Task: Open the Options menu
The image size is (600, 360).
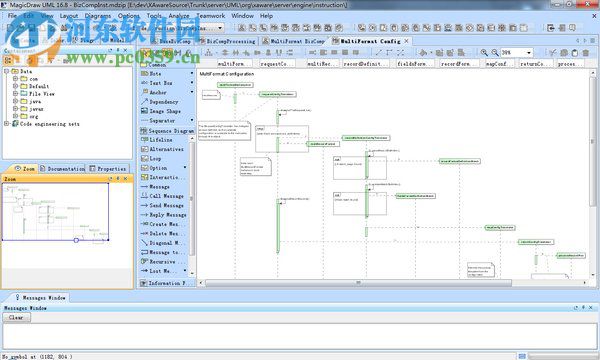Action: (129, 16)
